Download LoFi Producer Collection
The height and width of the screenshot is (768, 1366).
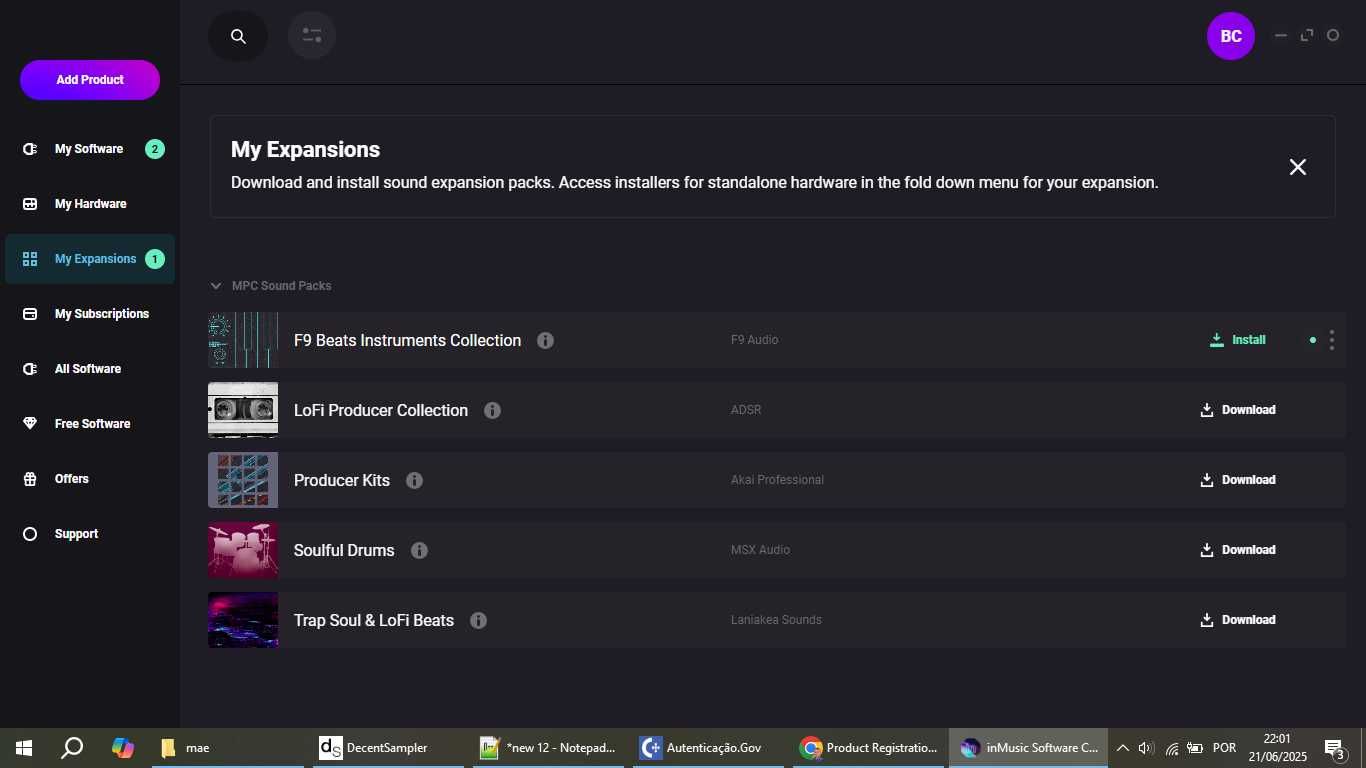(1238, 410)
